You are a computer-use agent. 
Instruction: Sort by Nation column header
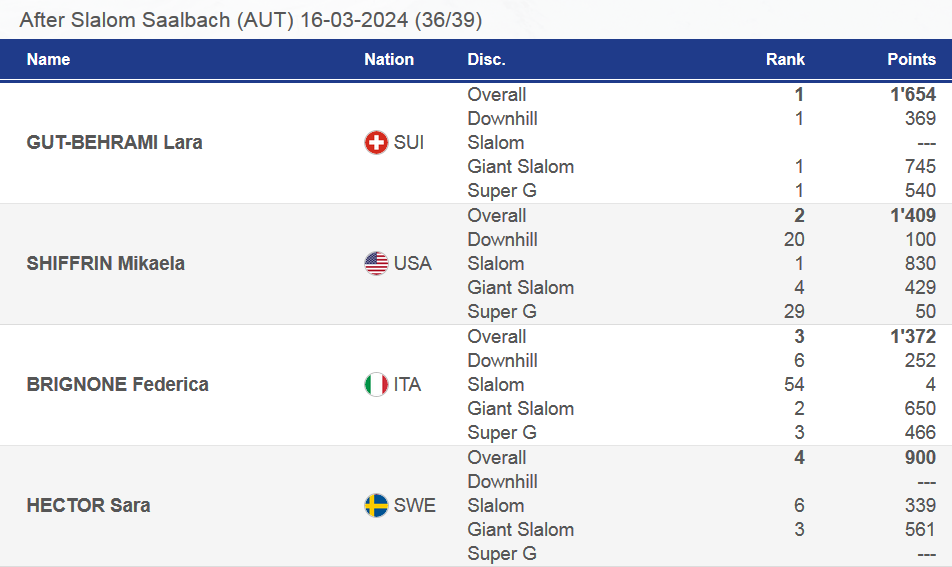(389, 60)
